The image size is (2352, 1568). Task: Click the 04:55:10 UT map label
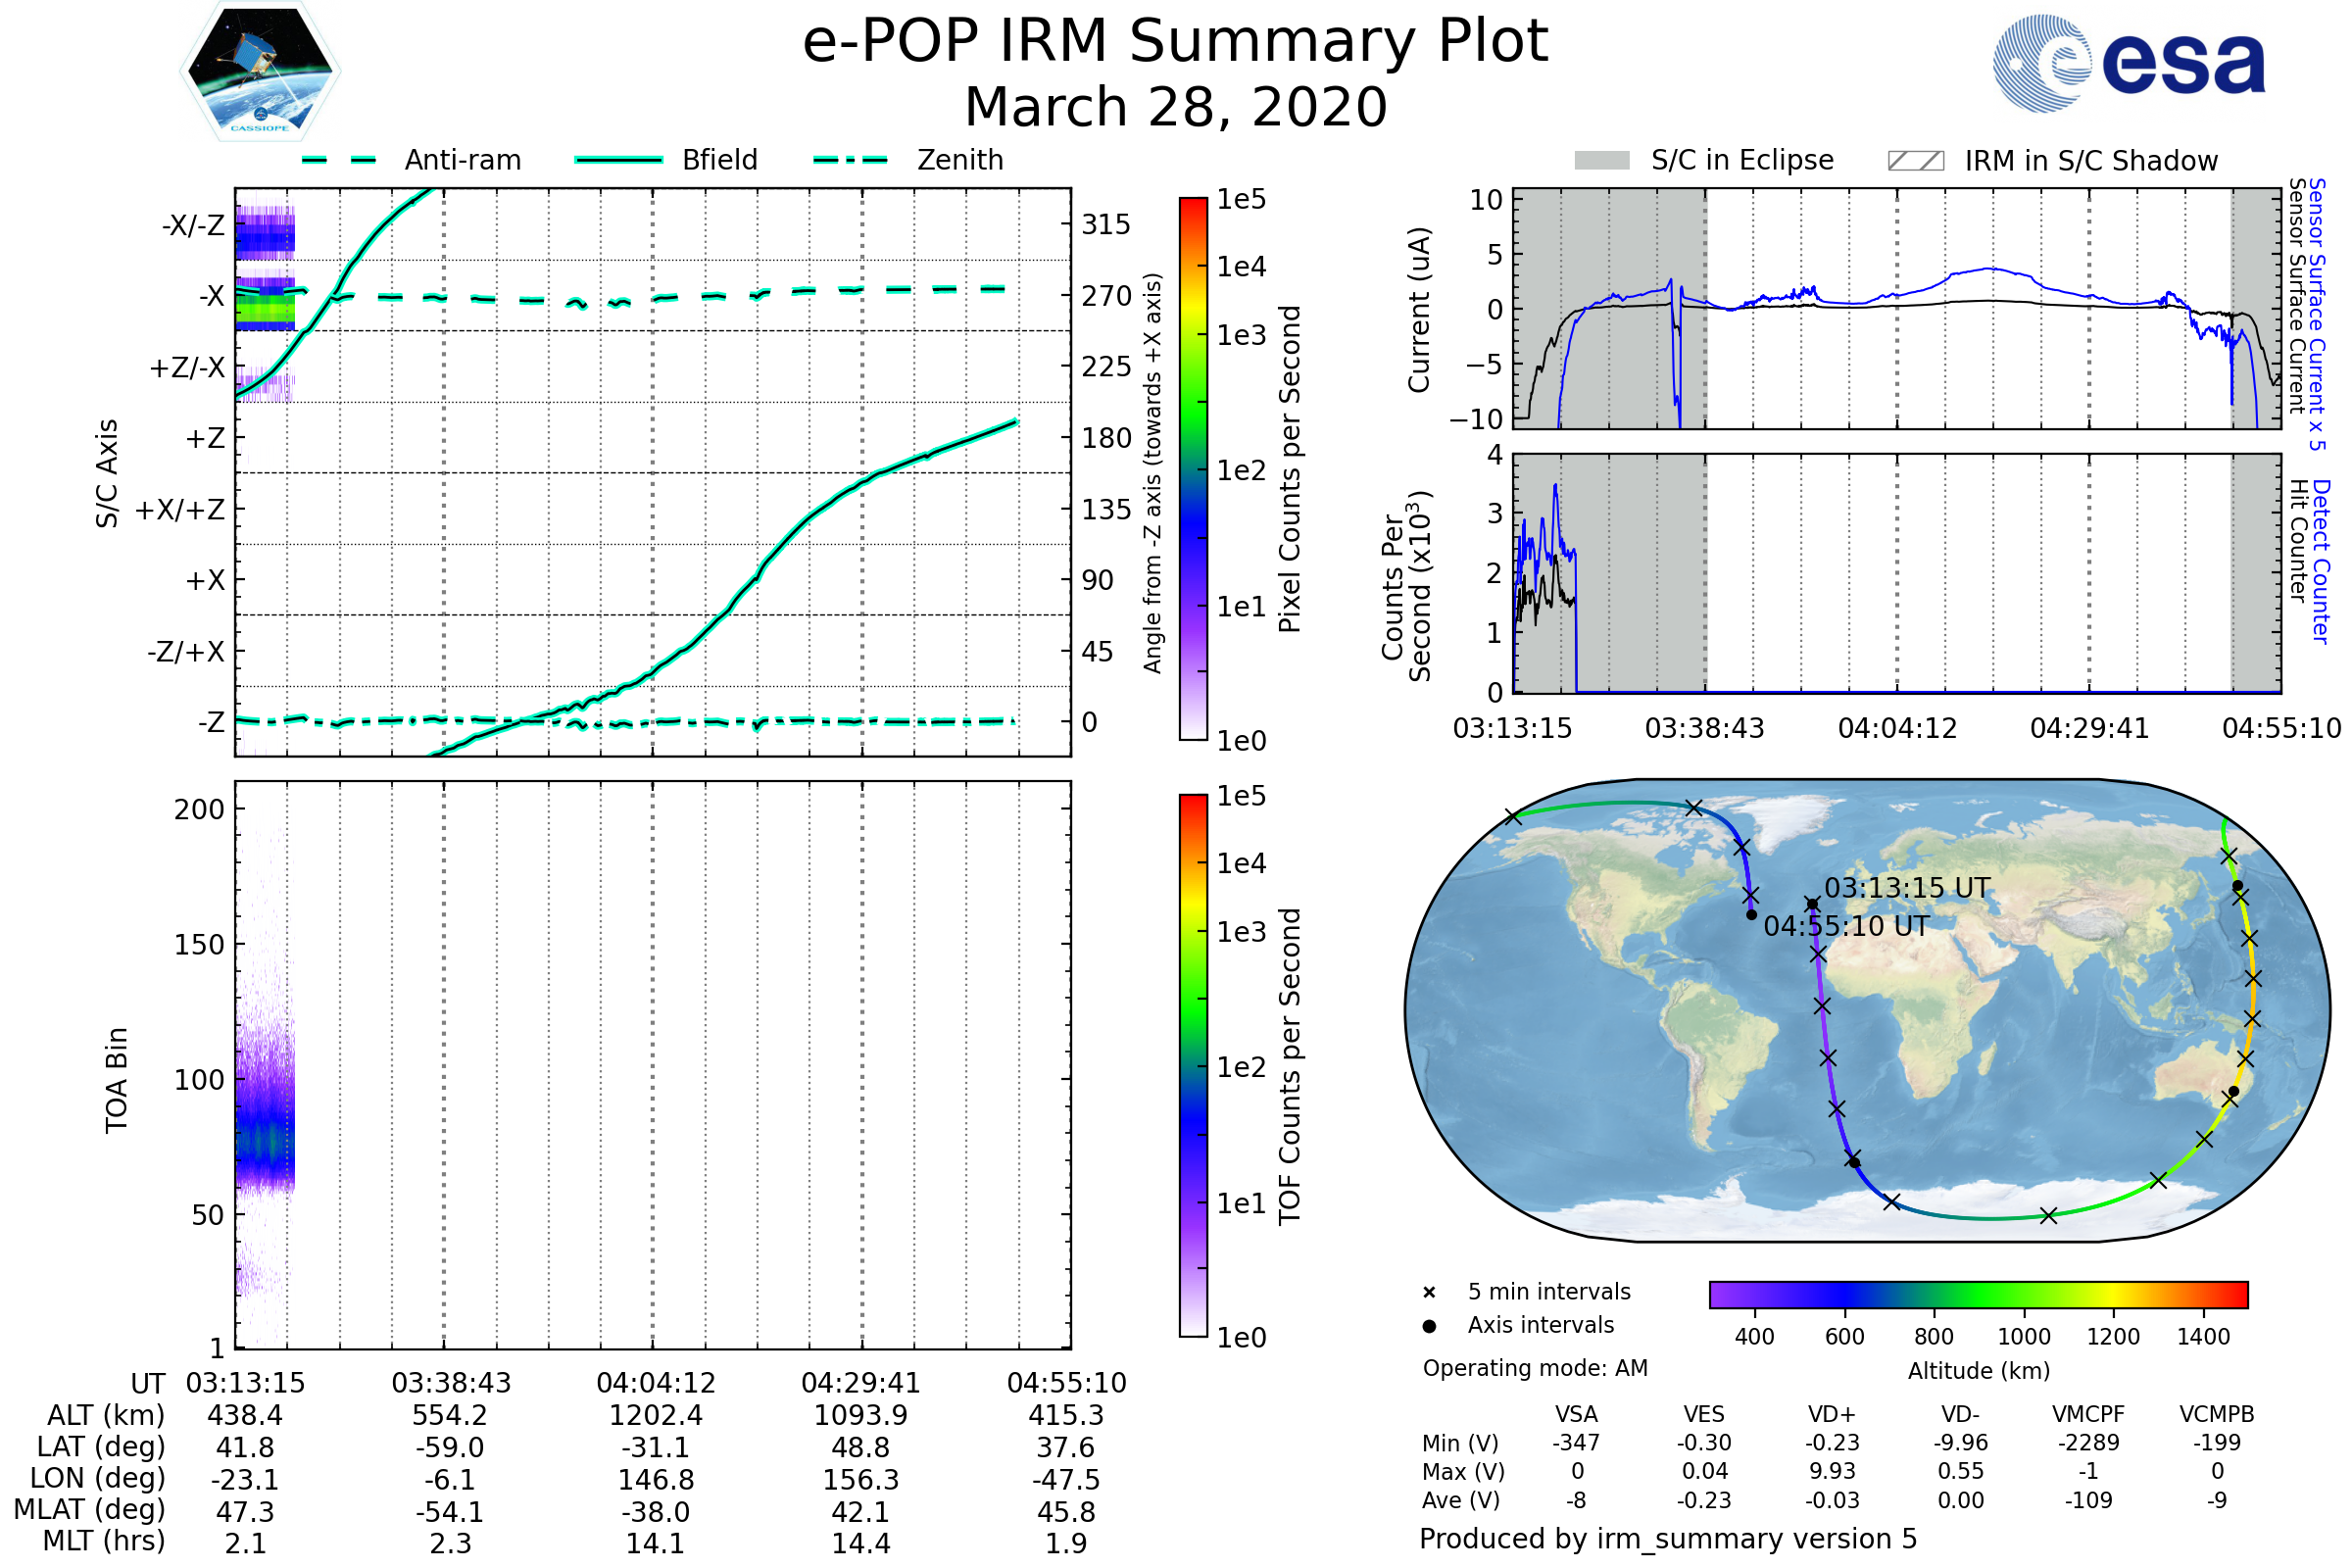pyautogui.click(x=1846, y=926)
